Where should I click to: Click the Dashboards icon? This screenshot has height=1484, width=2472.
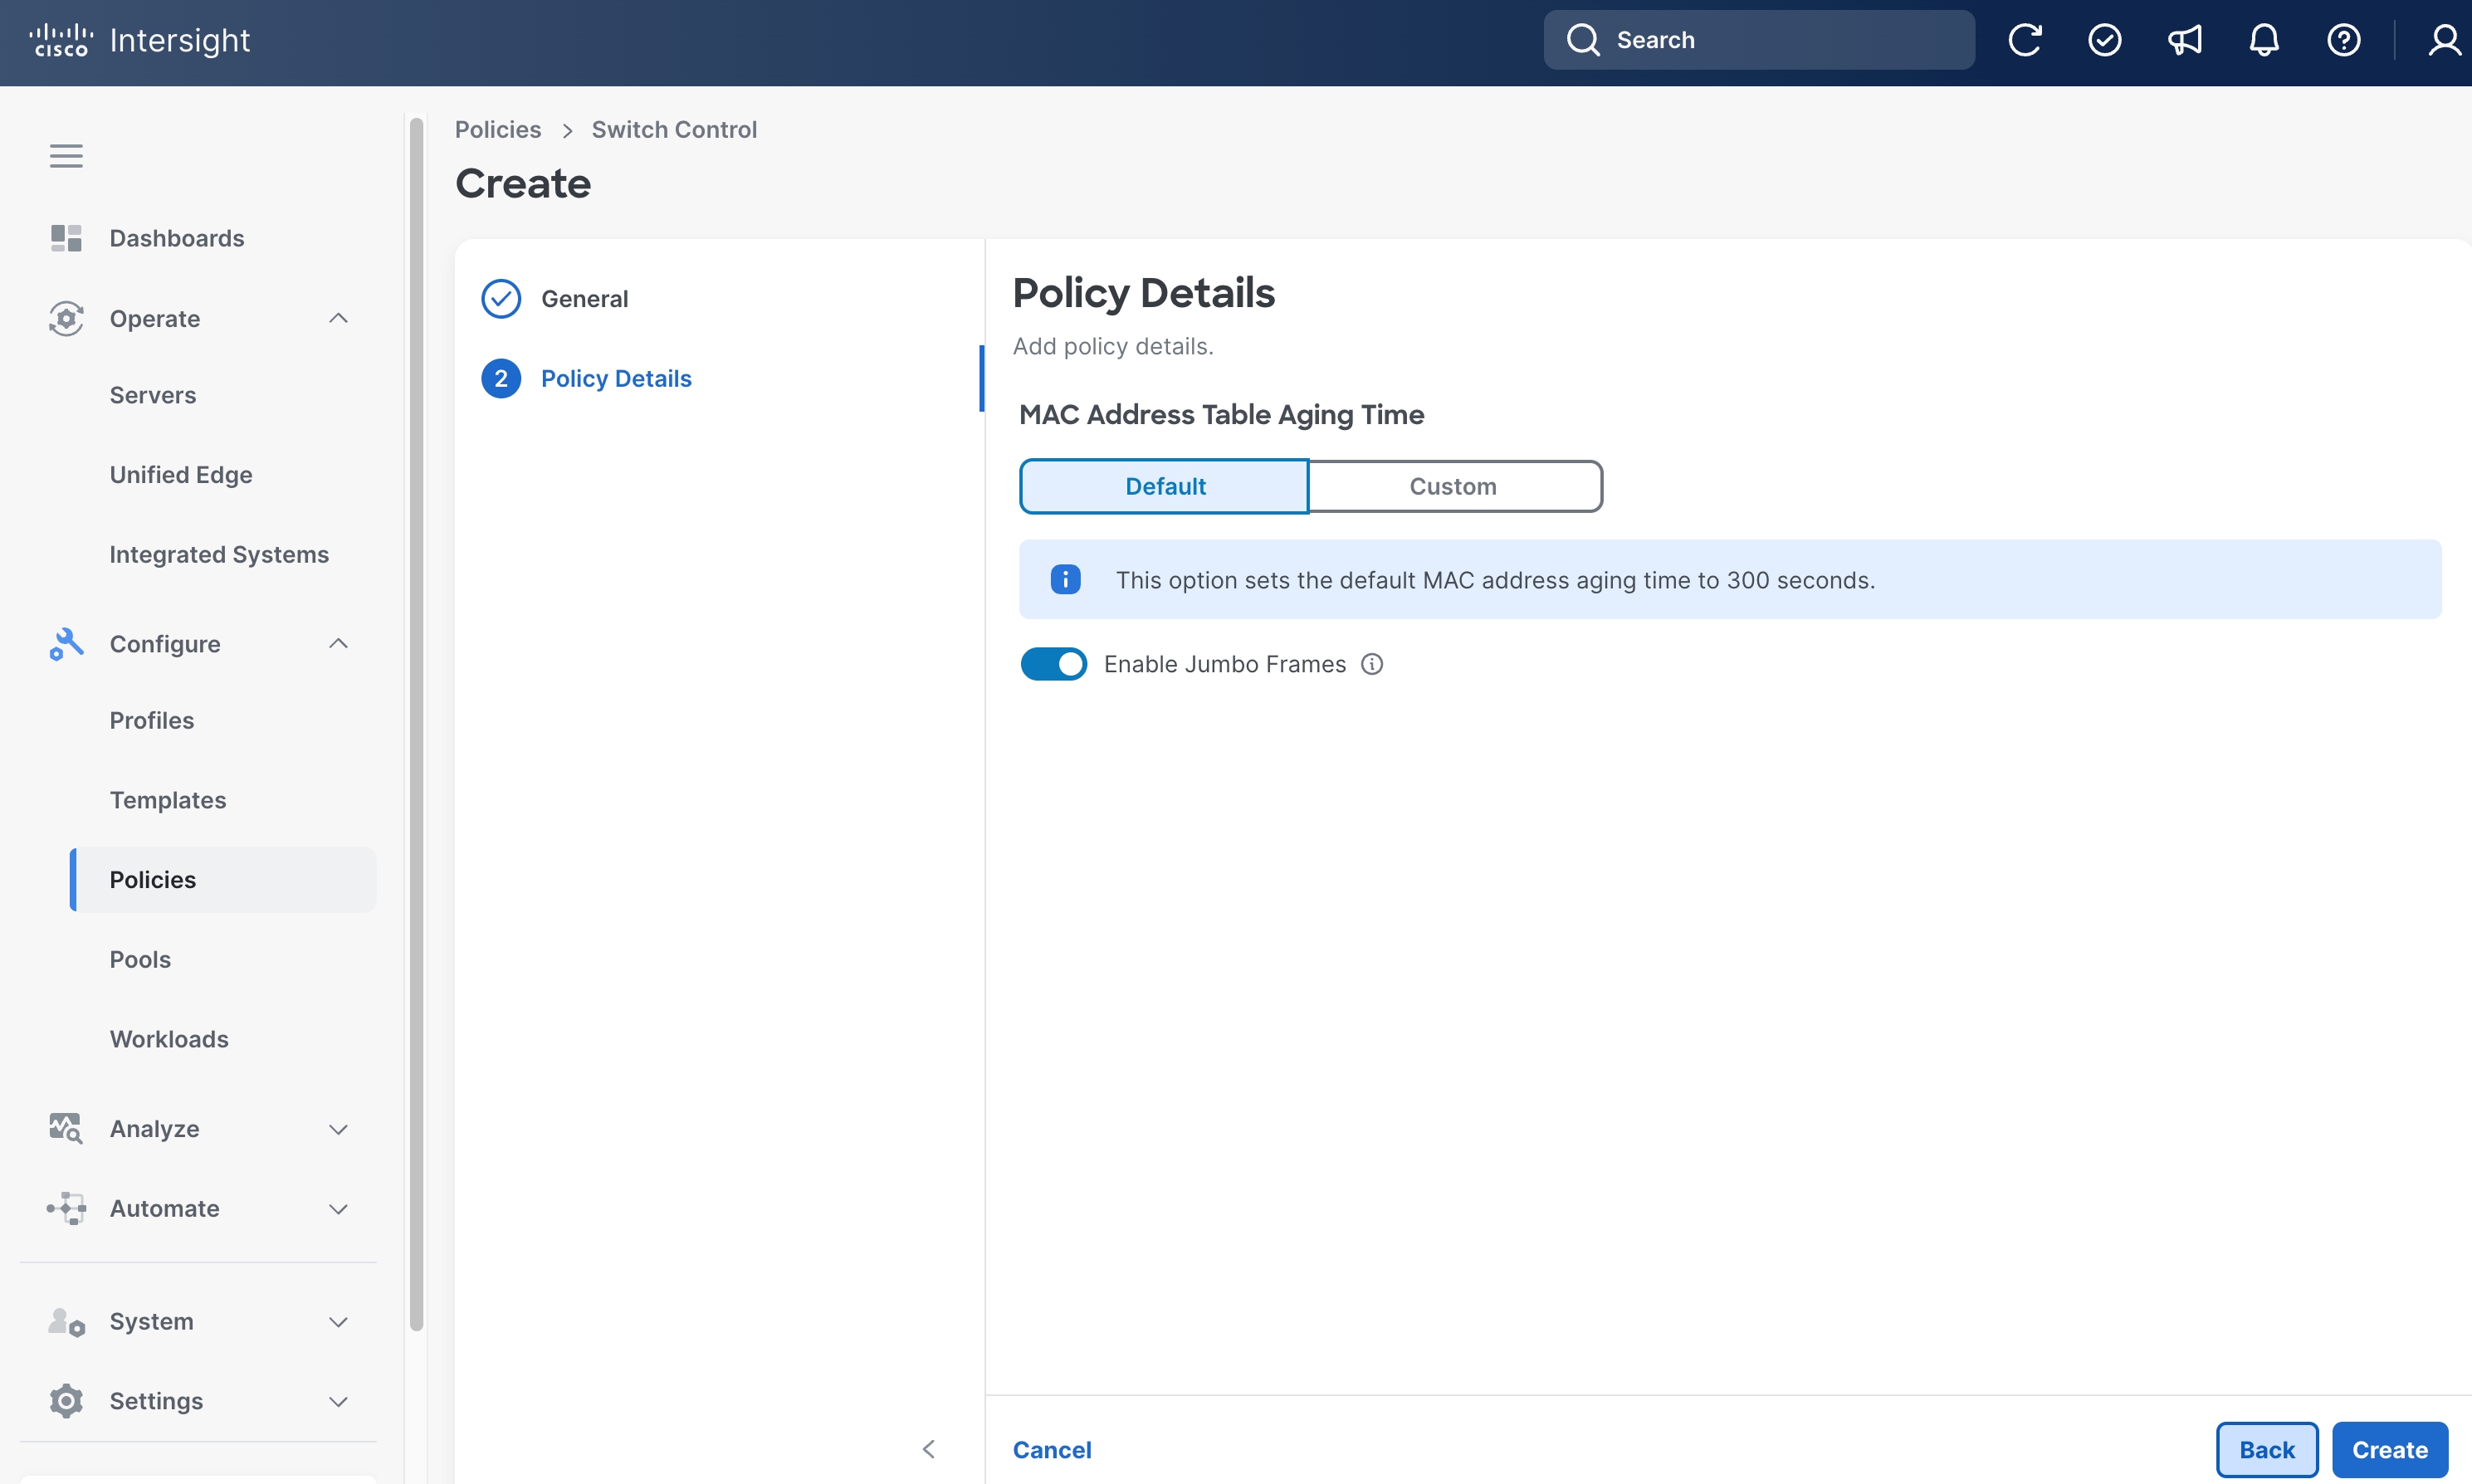tap(66, 238)
